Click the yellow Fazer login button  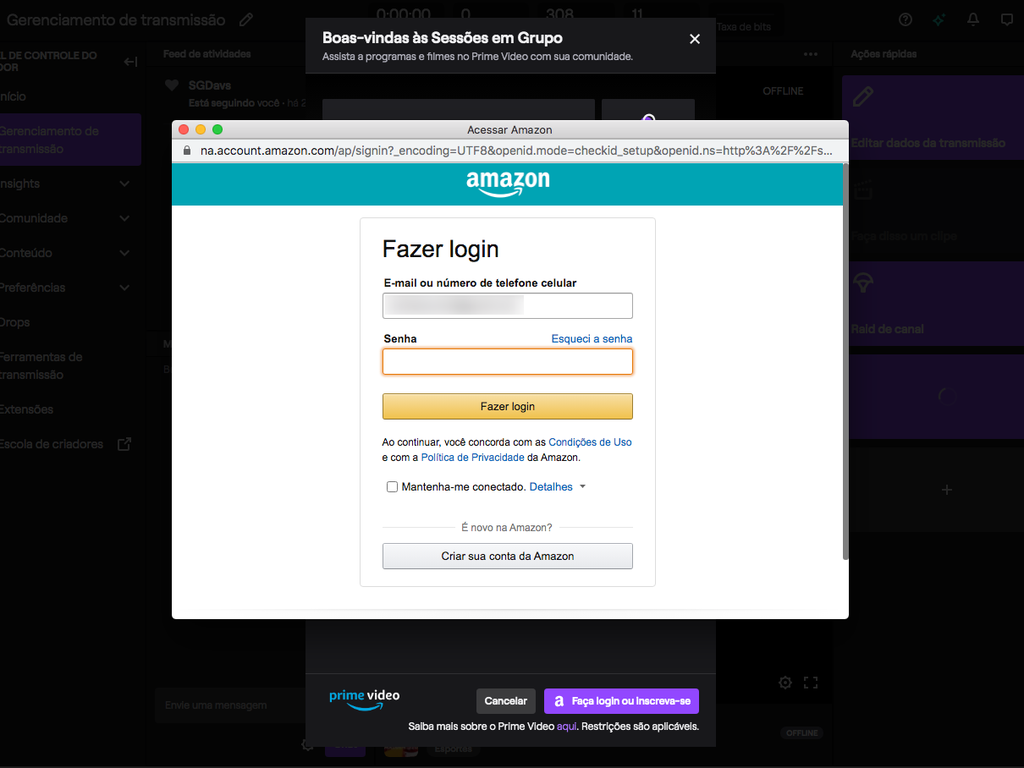[x=507, y=406]
